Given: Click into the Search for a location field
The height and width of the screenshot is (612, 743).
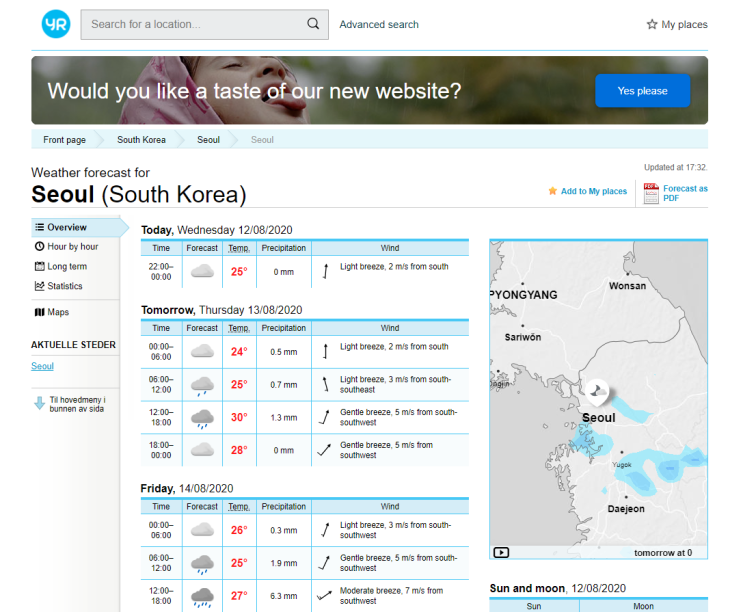Looking at the screenshot, I should point(204,24).
